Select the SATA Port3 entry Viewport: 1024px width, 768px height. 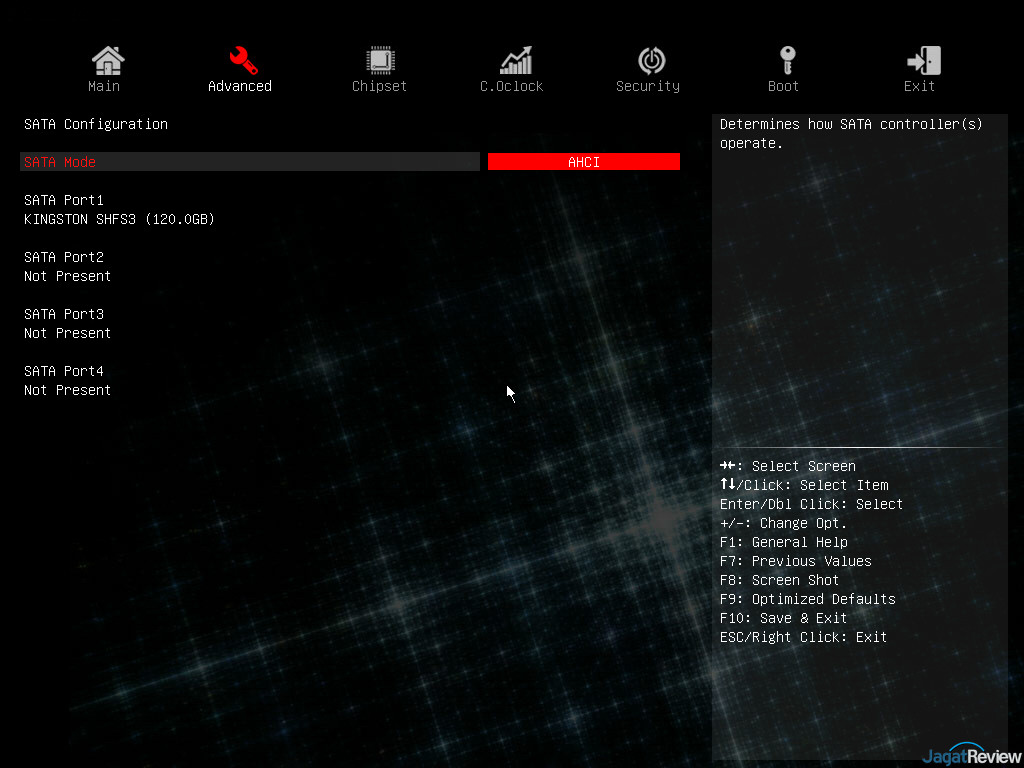(64, 314)
